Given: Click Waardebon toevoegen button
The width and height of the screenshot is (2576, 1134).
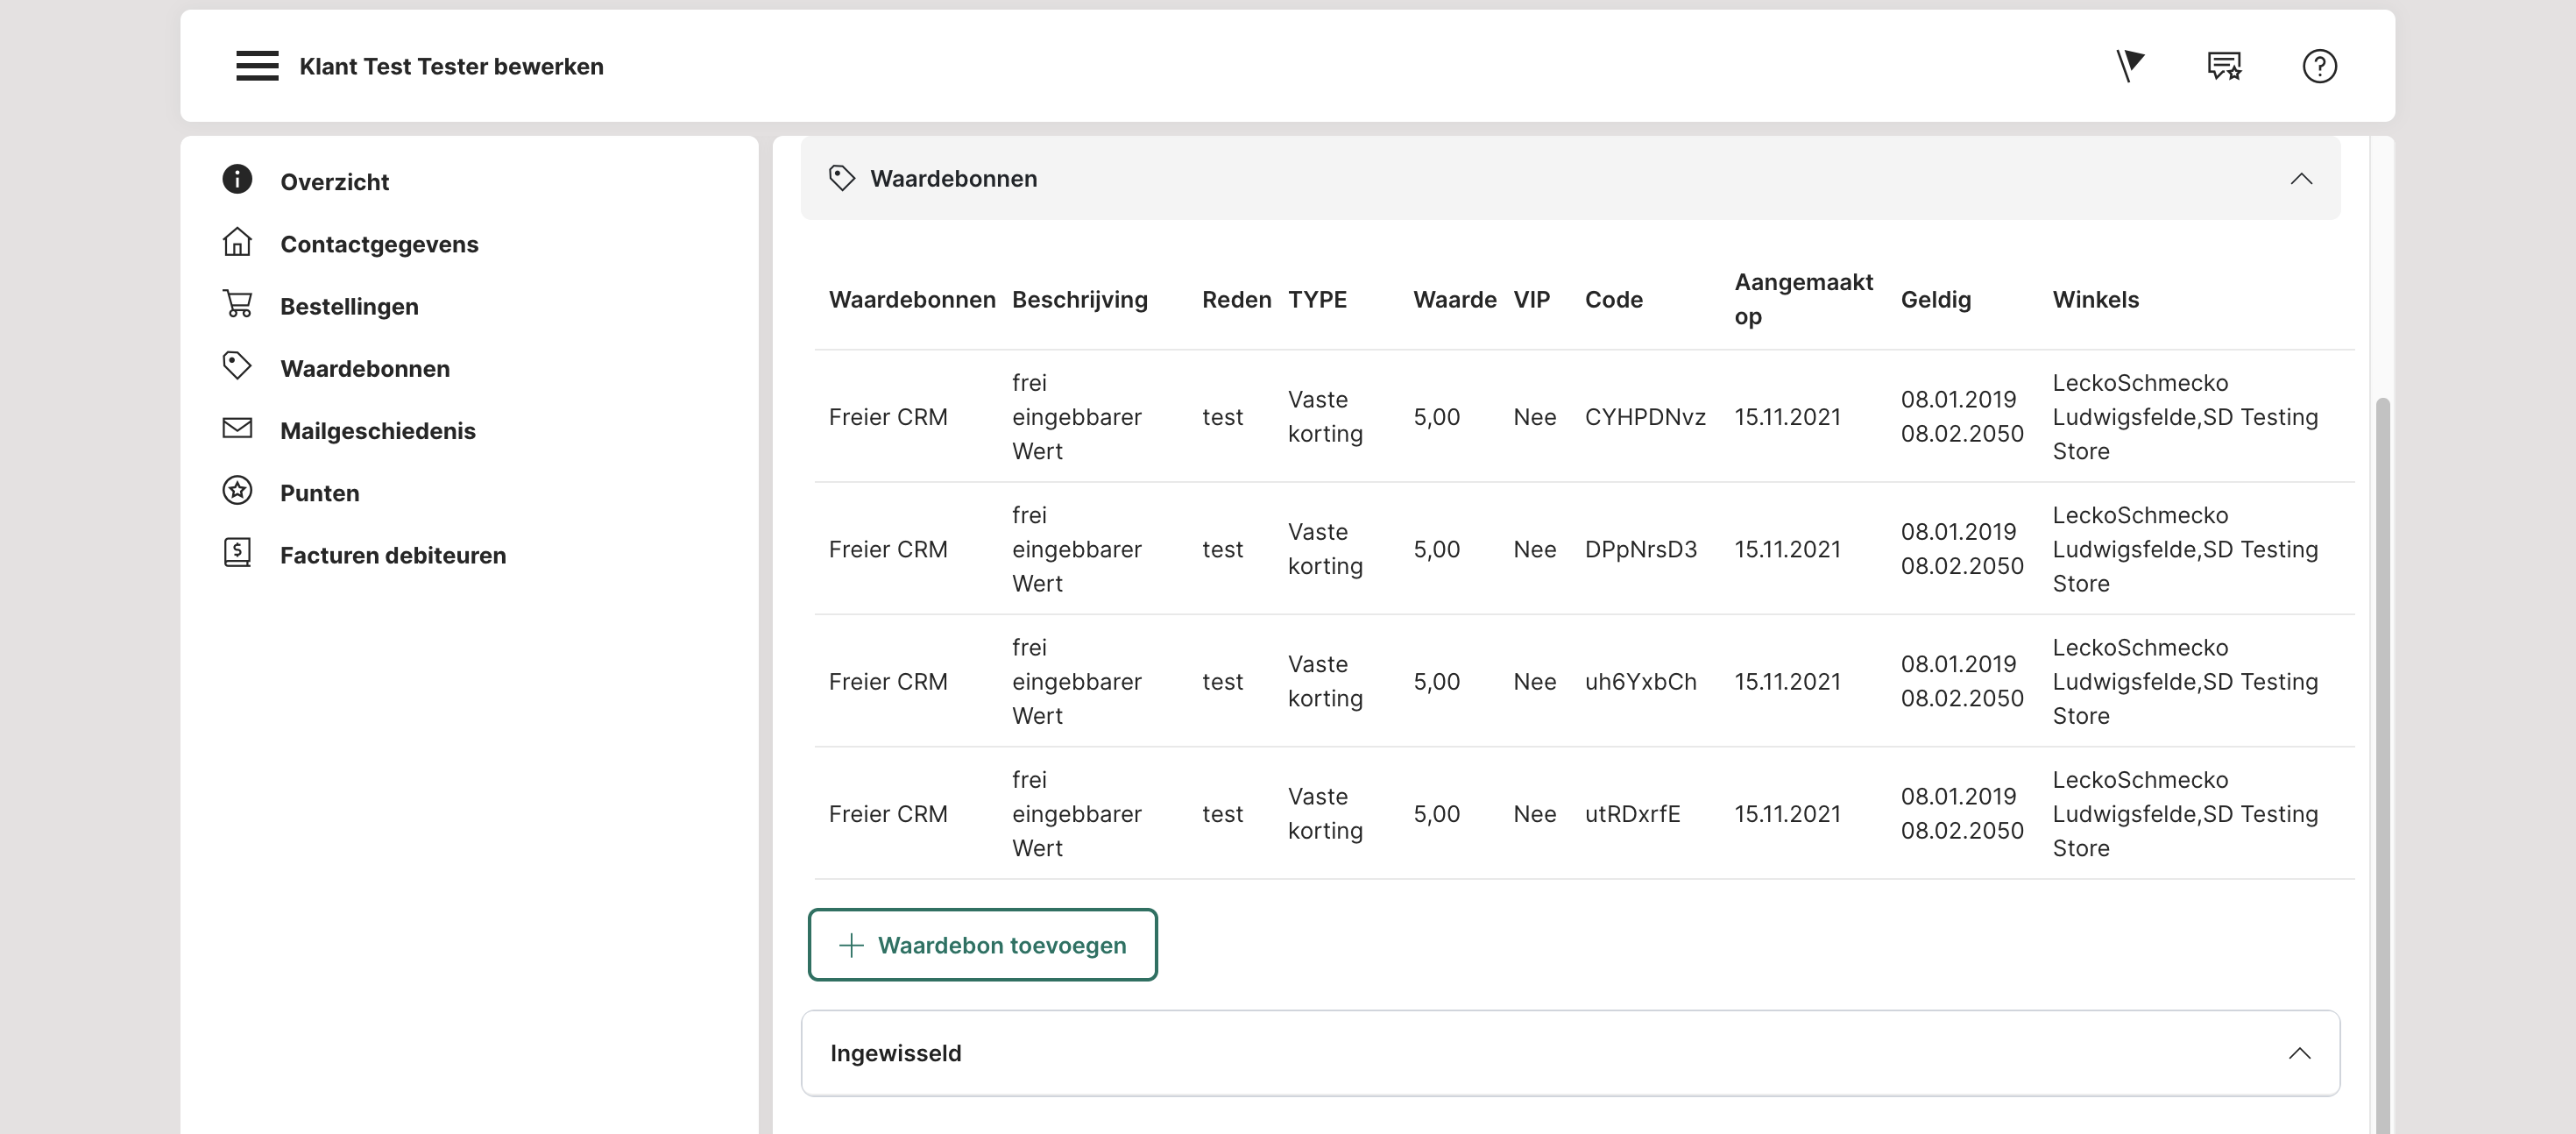Looking at the screenshot, I should click(x=982, y=945).
